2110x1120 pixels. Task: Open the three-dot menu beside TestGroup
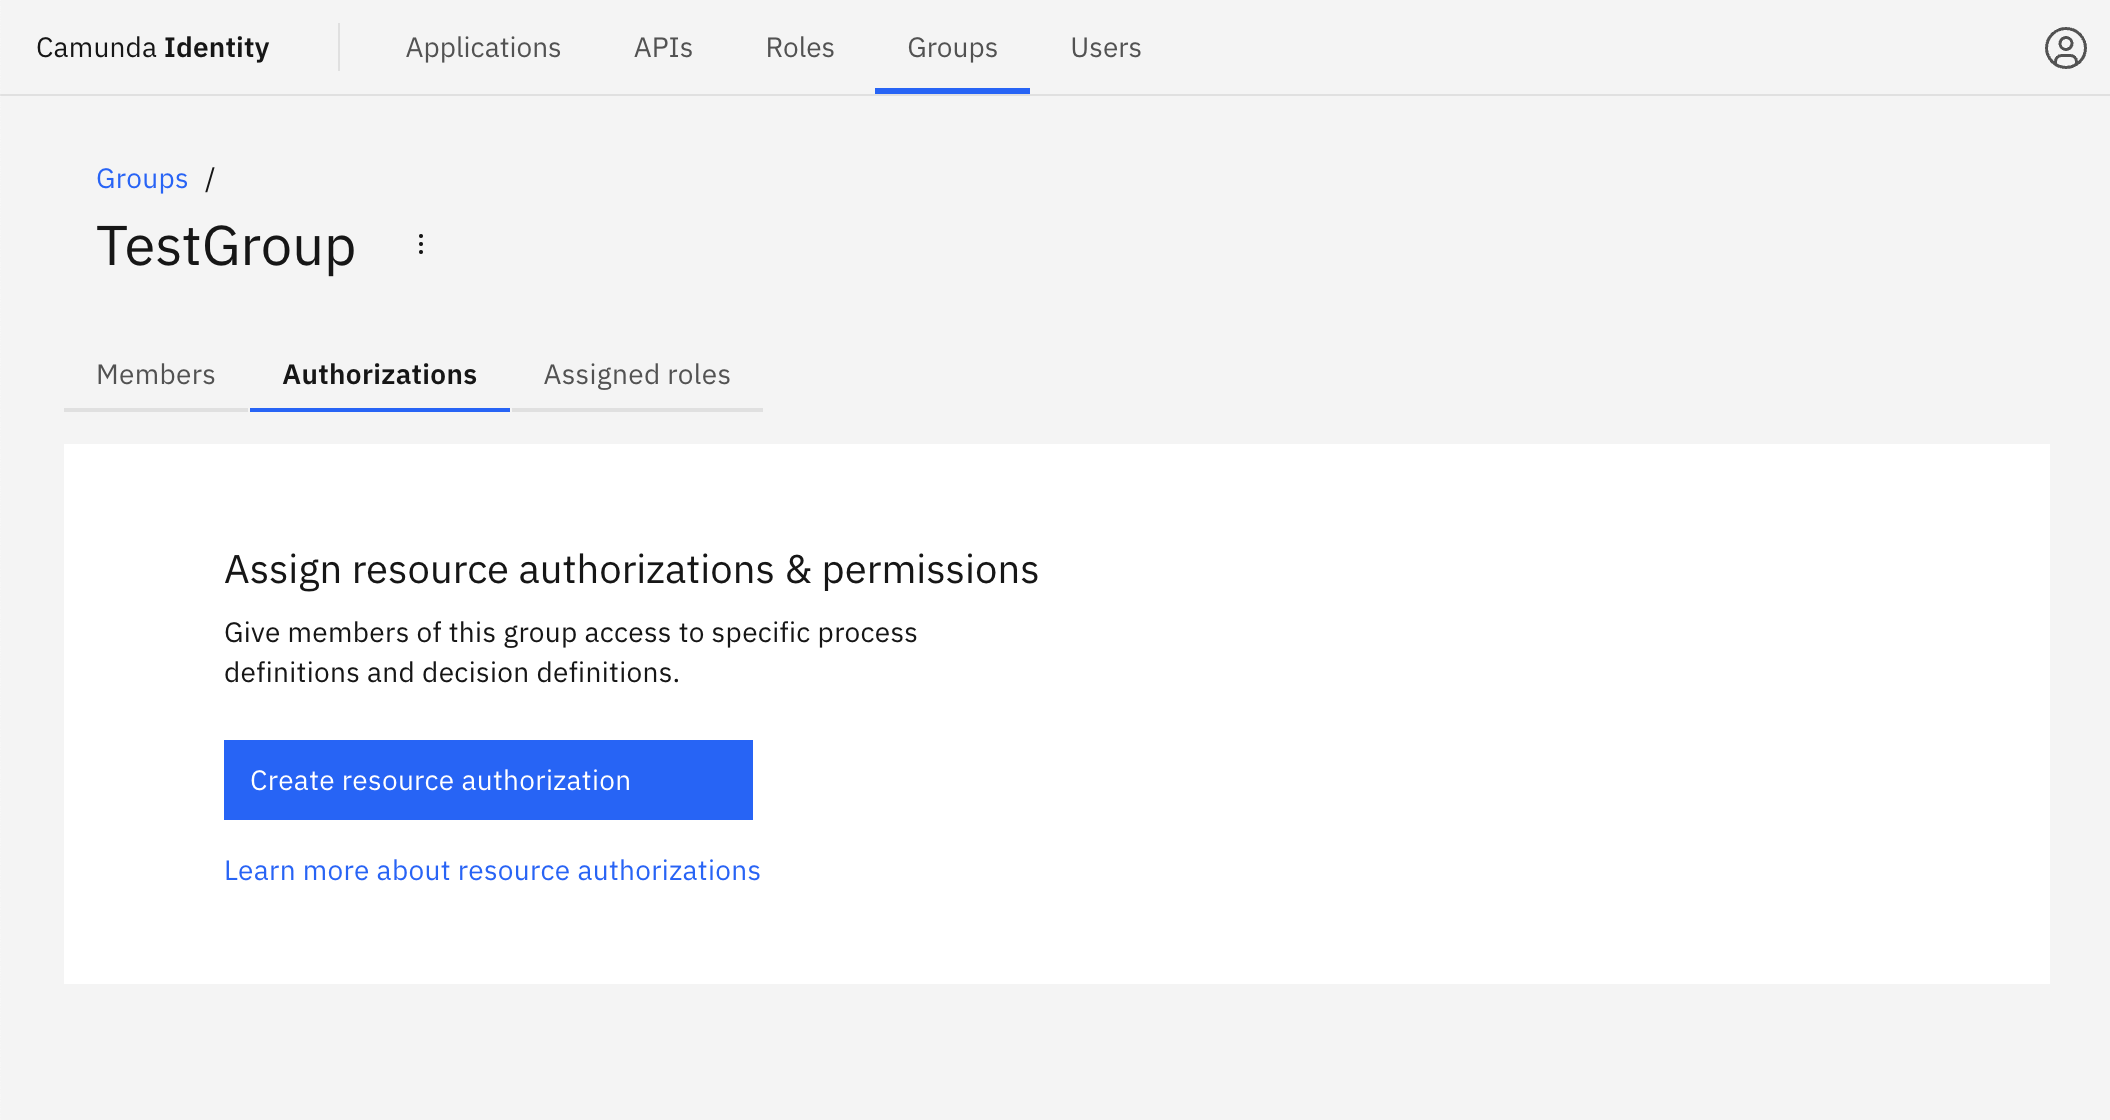click(420, 244)
